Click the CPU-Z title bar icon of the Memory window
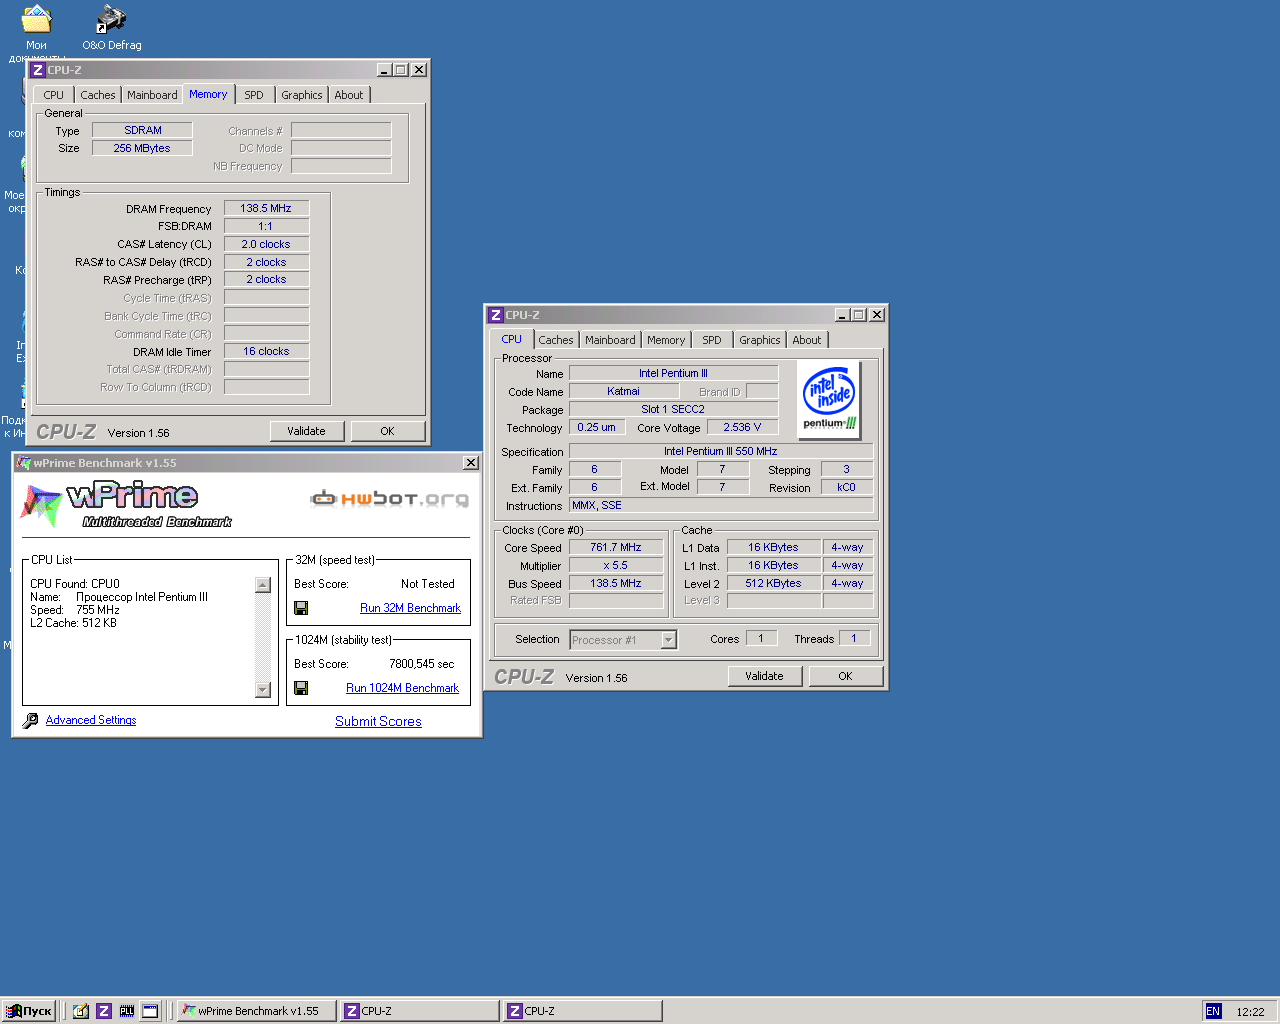1280x1024 pixels. tap(38, 70)
